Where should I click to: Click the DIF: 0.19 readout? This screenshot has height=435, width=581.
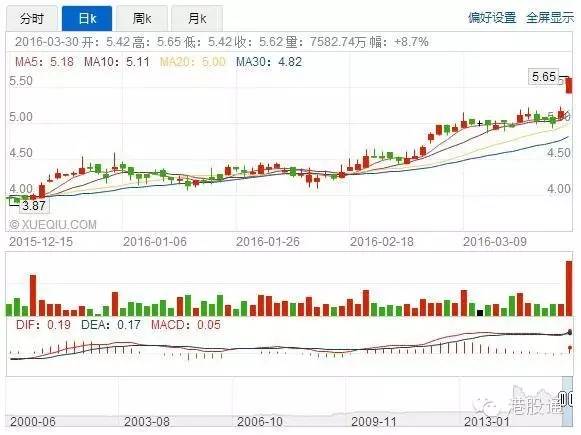tap(43, 325)
